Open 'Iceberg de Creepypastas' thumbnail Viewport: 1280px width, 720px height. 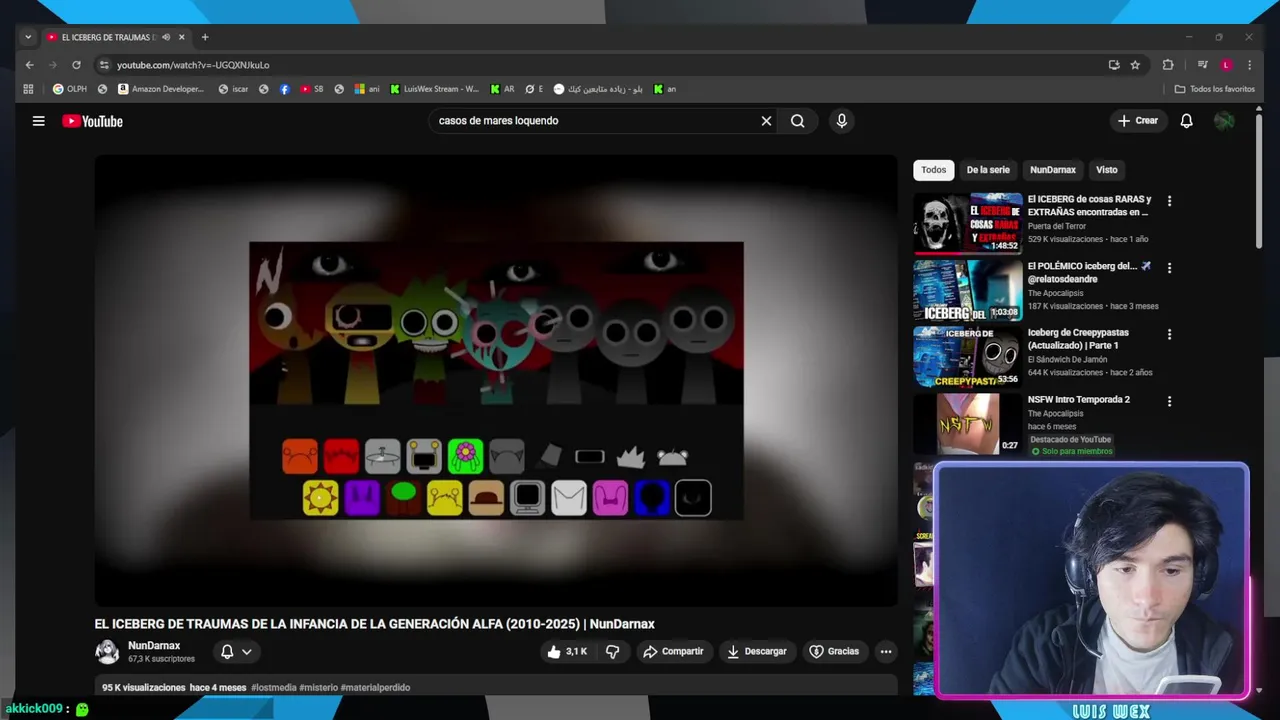click(x=968, y=357)
